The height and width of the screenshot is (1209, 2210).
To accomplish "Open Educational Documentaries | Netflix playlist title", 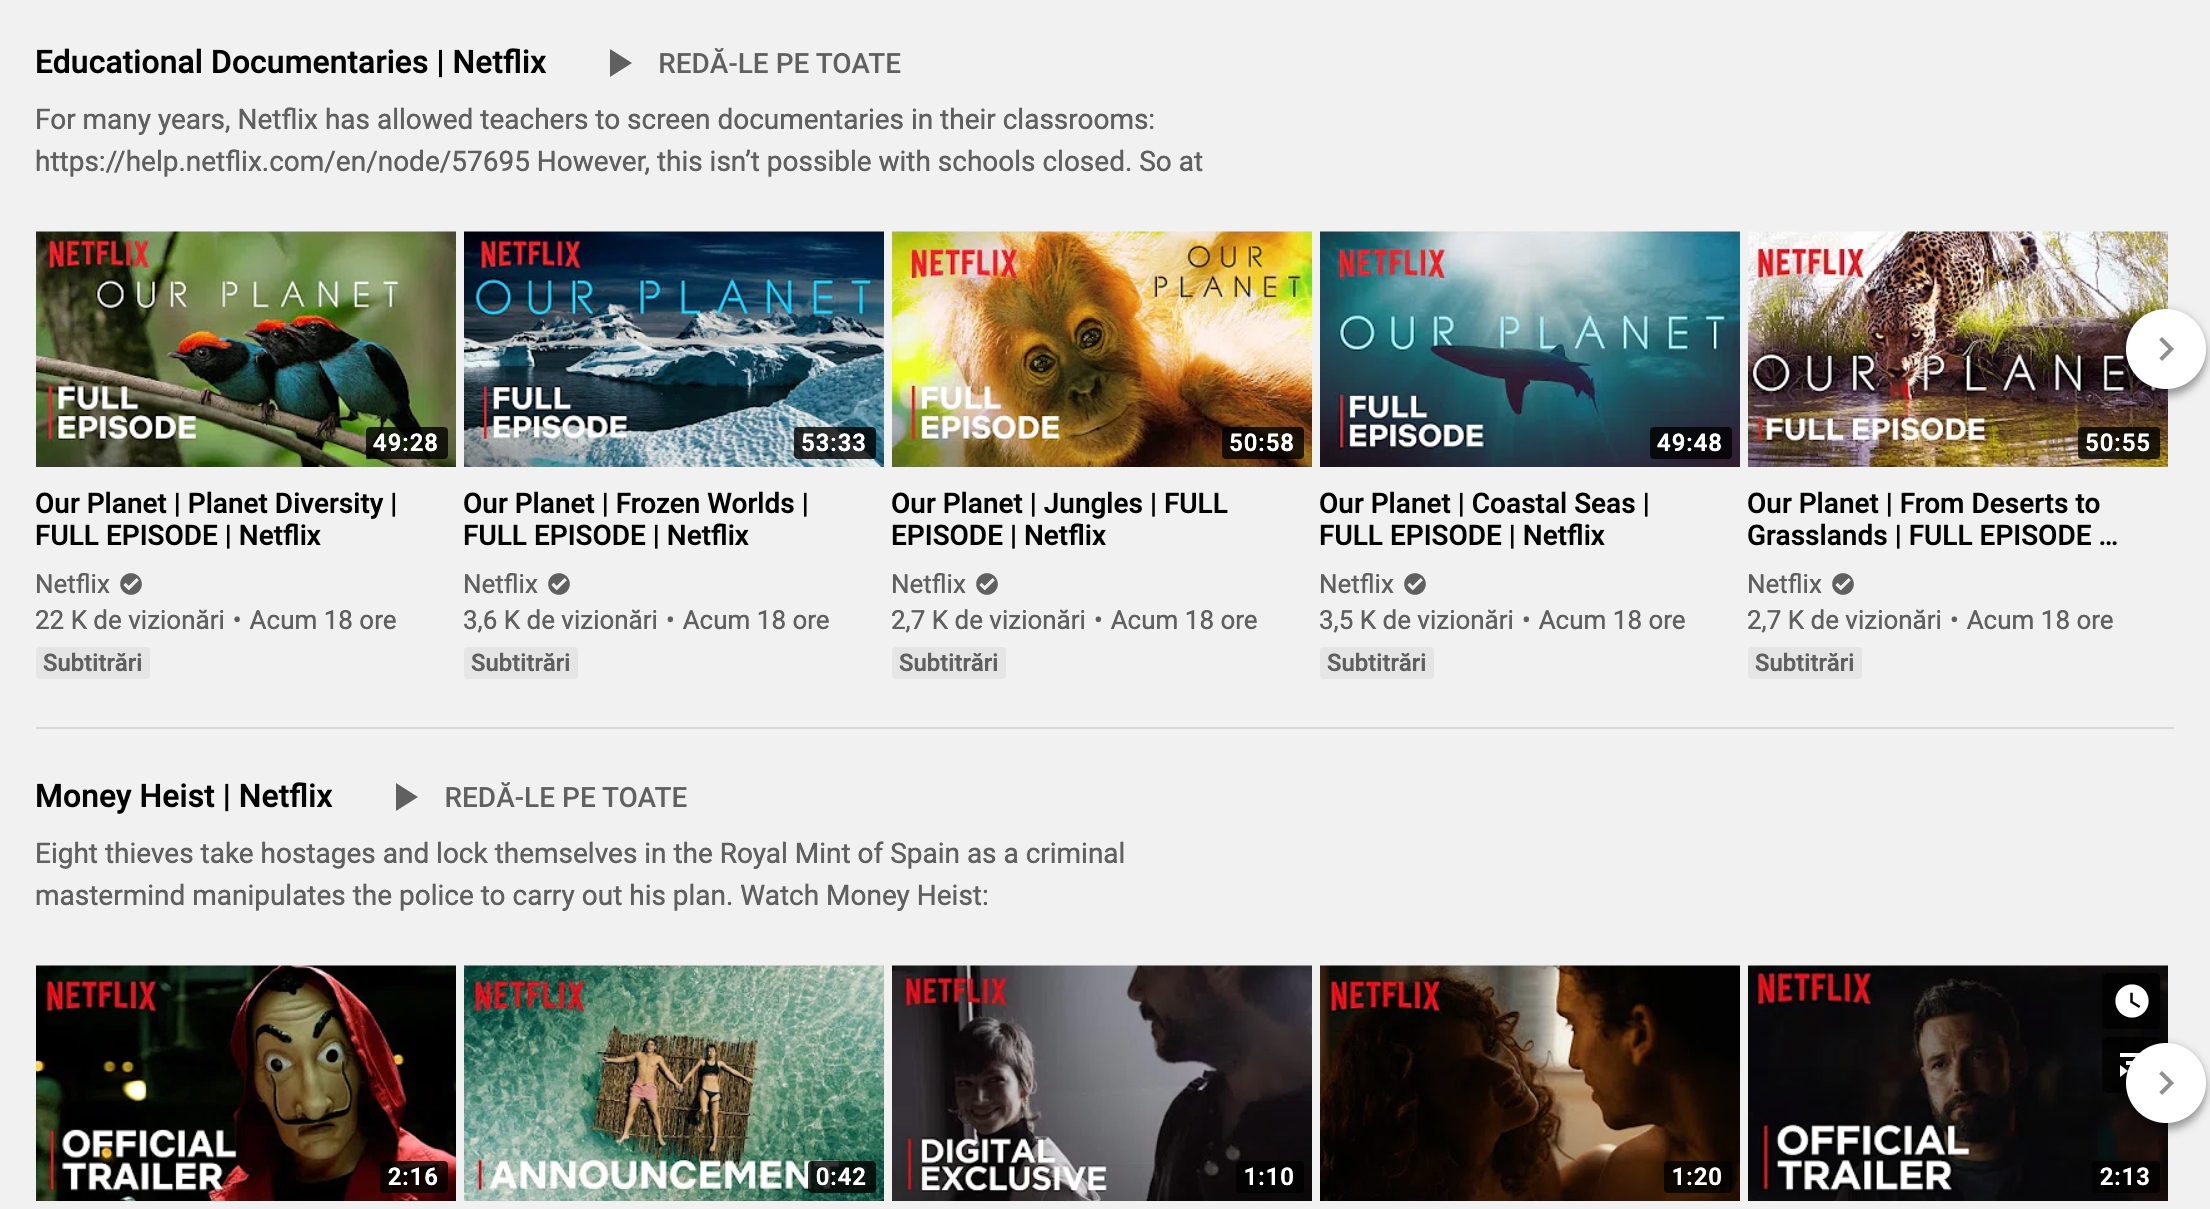I will click(290, 63).
